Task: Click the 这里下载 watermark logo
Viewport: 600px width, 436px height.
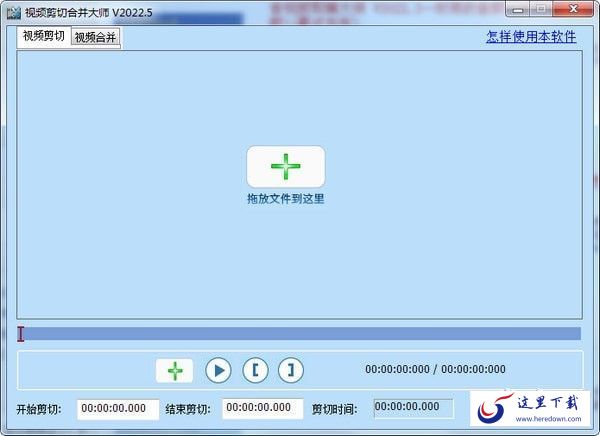Action: [x=532, y=410]
